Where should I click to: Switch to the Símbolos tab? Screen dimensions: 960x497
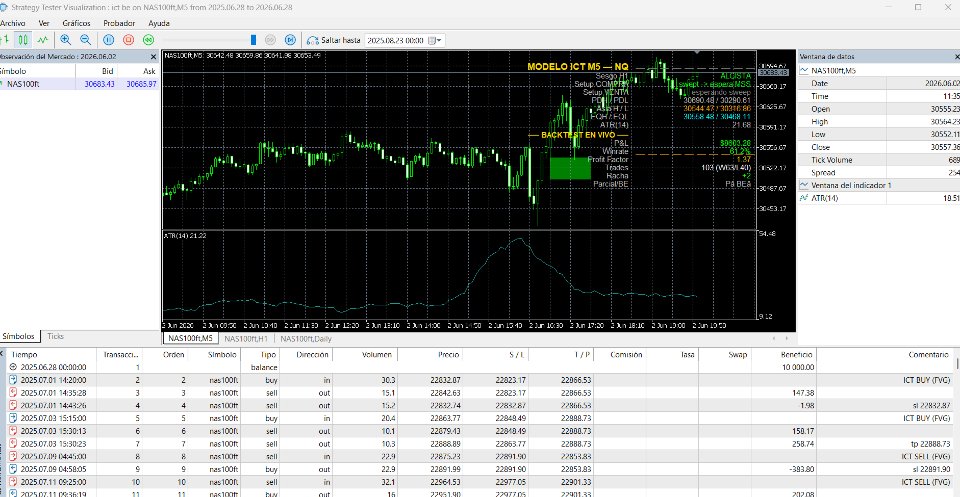tap(20, 336)
